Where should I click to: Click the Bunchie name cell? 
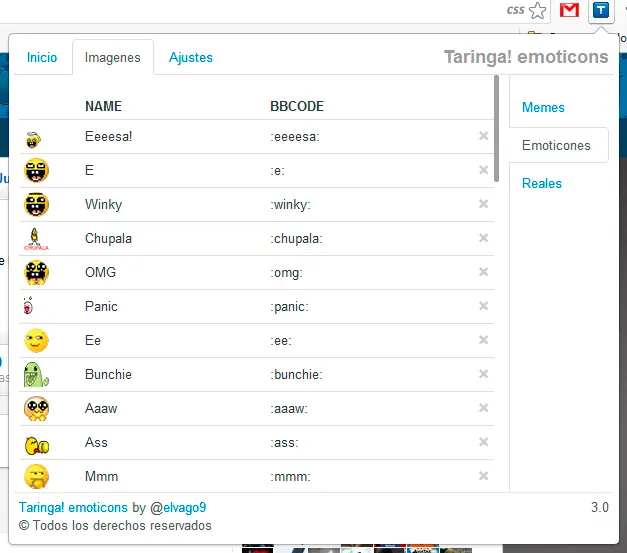pos(108,375)
